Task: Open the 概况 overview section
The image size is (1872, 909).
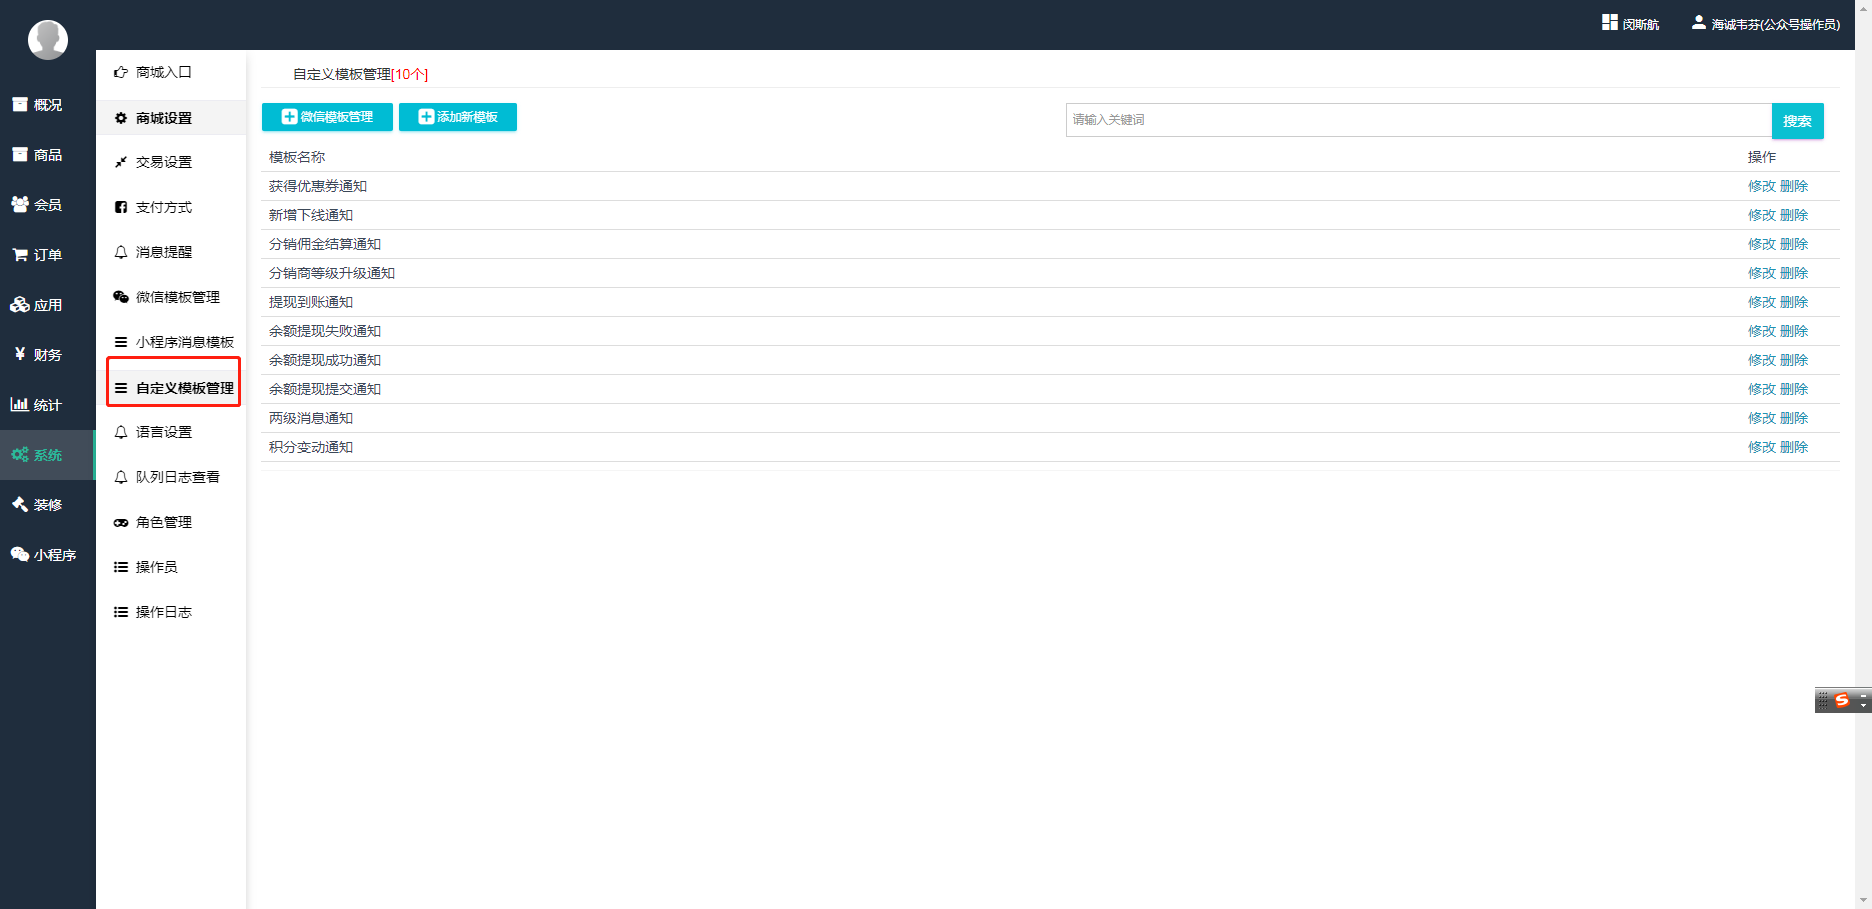Action: coord(37,105)
